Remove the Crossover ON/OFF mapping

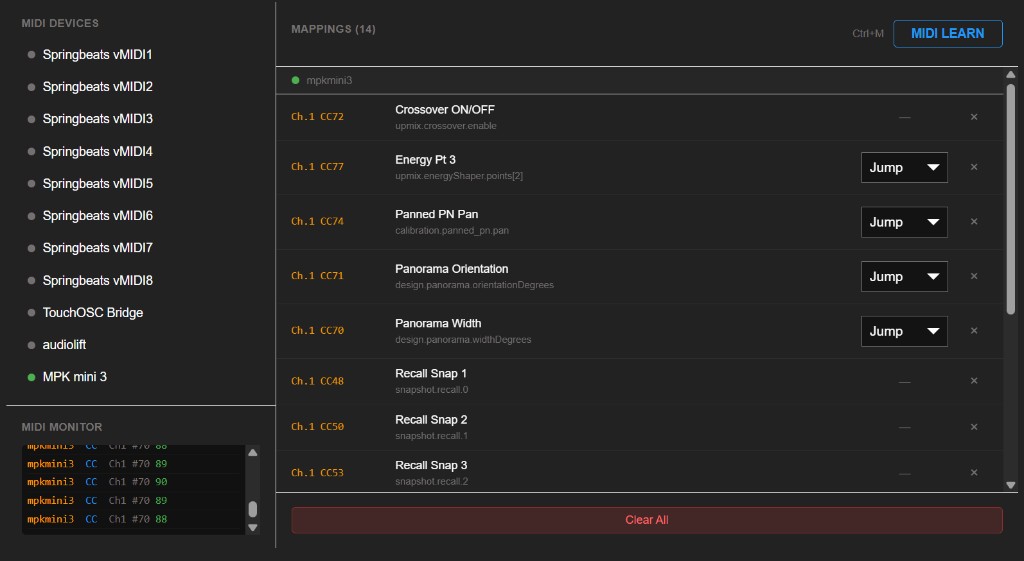[x=974, y=117]
